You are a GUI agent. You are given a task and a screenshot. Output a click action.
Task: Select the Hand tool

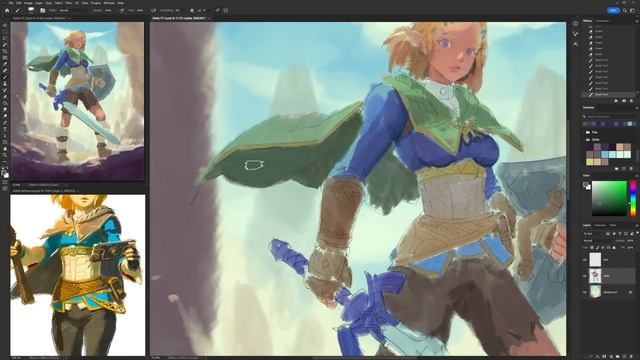(x=5, y=149)
